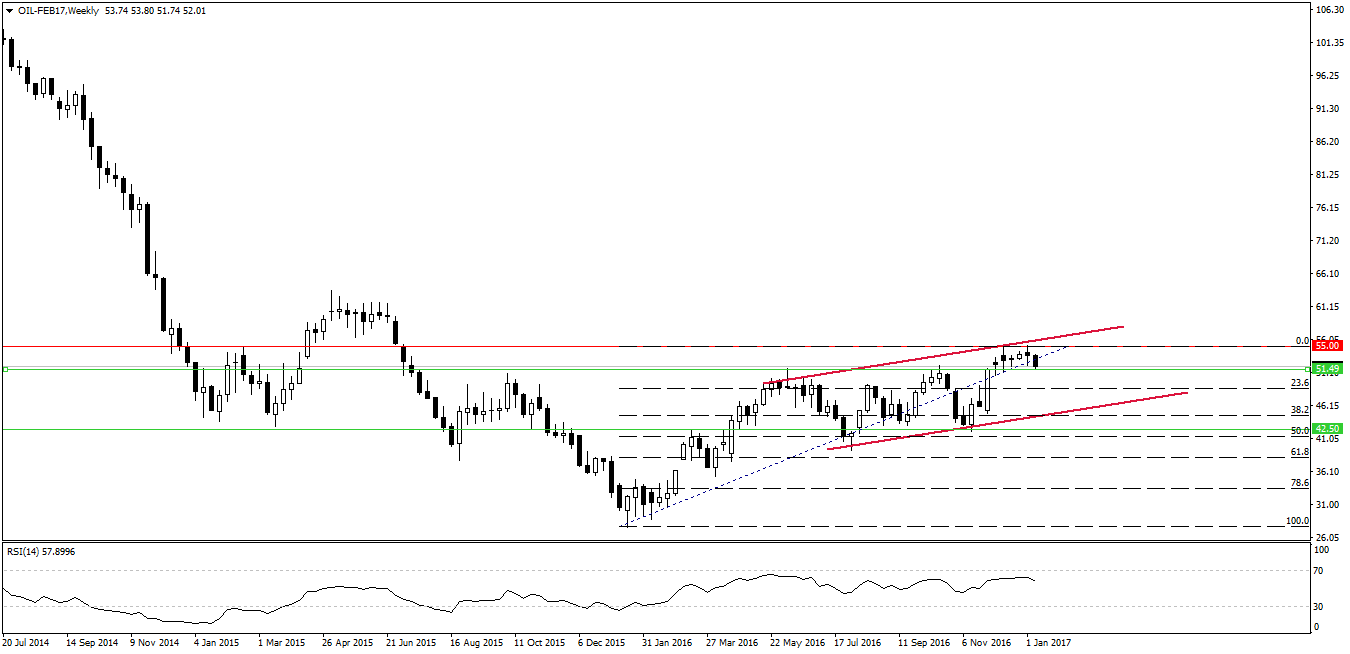Select the 61.8 Fibonacci retracement label
Viewport: 1350px width, 654px height.
(1300, 453)
